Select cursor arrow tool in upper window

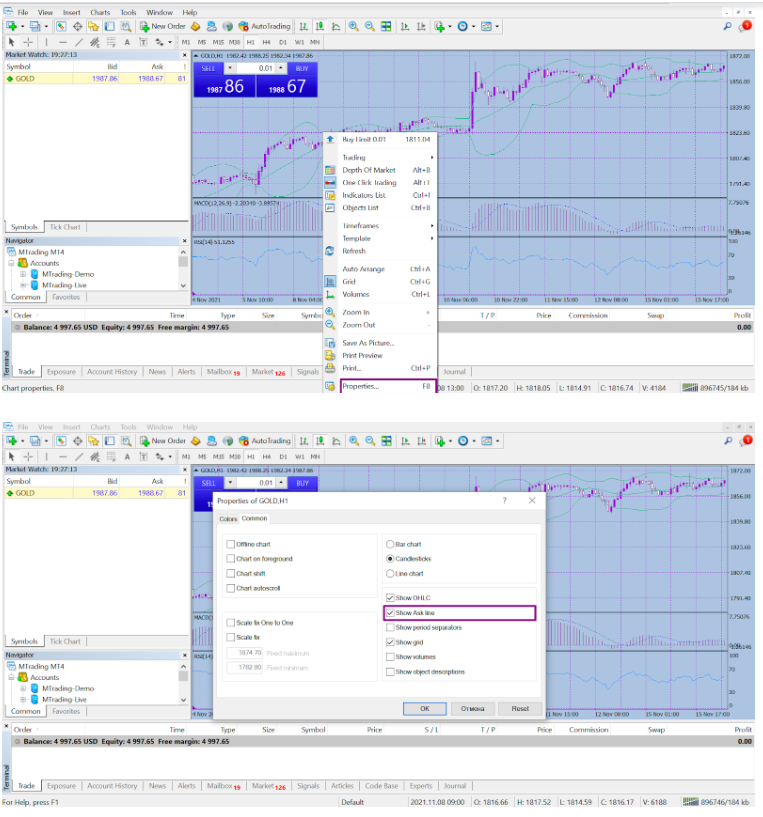(11, 42)
